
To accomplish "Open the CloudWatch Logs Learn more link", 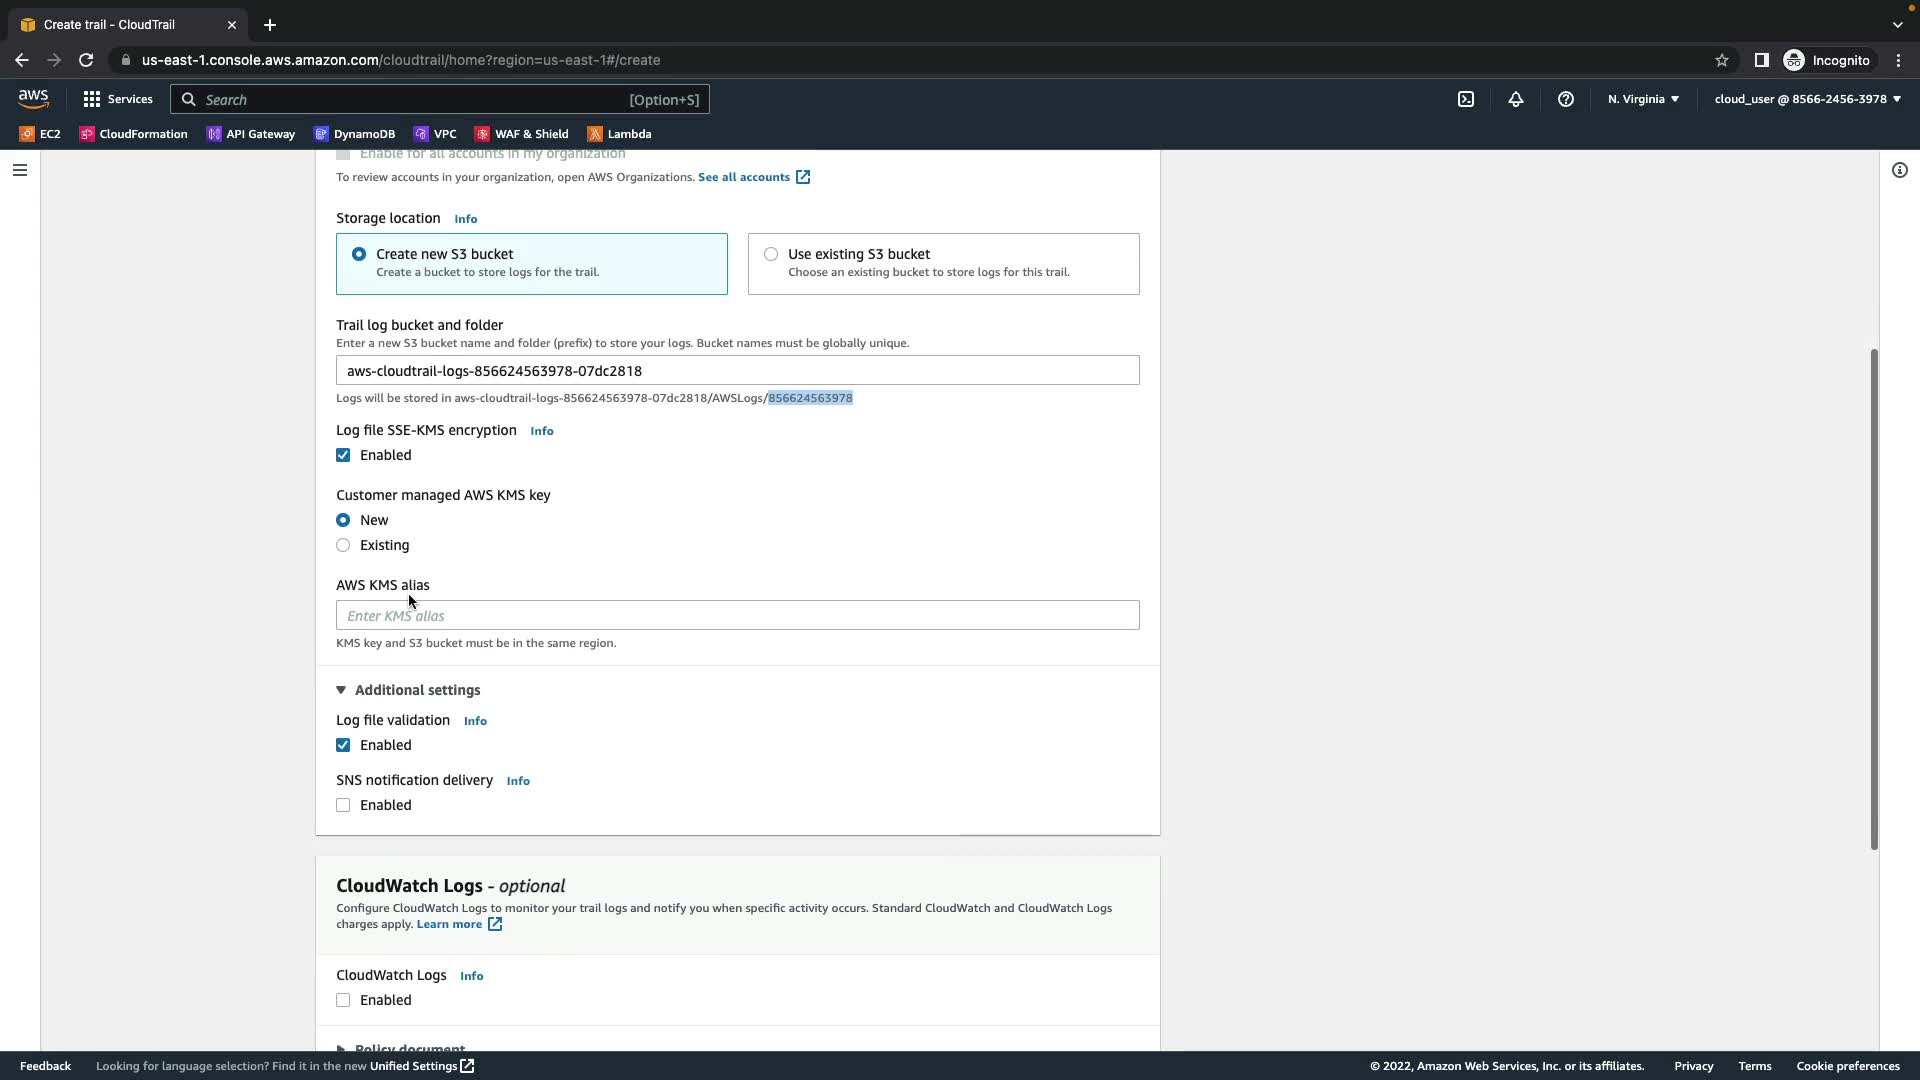I will pyautogui.click(x=449, y=924).
